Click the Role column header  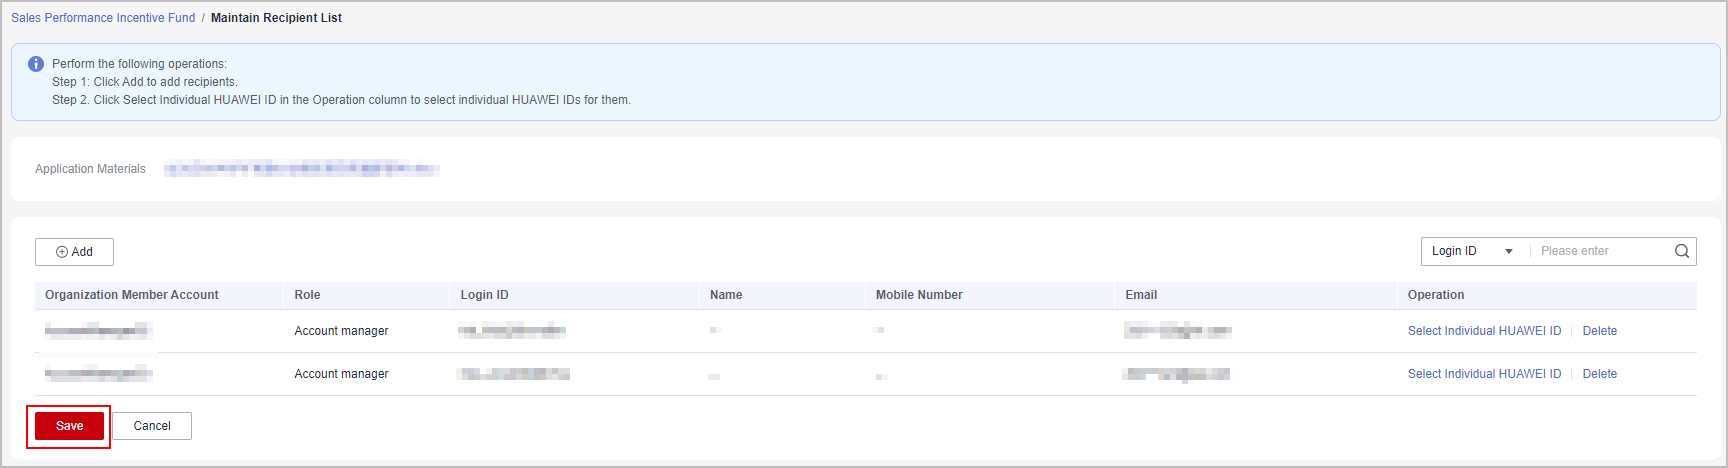point(307,295)
